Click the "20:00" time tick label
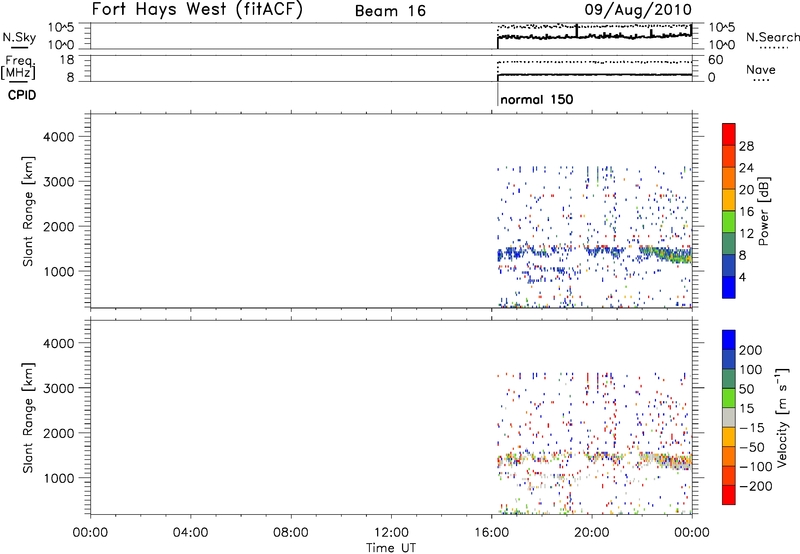 pyautogui.click(x=592, y=533)
